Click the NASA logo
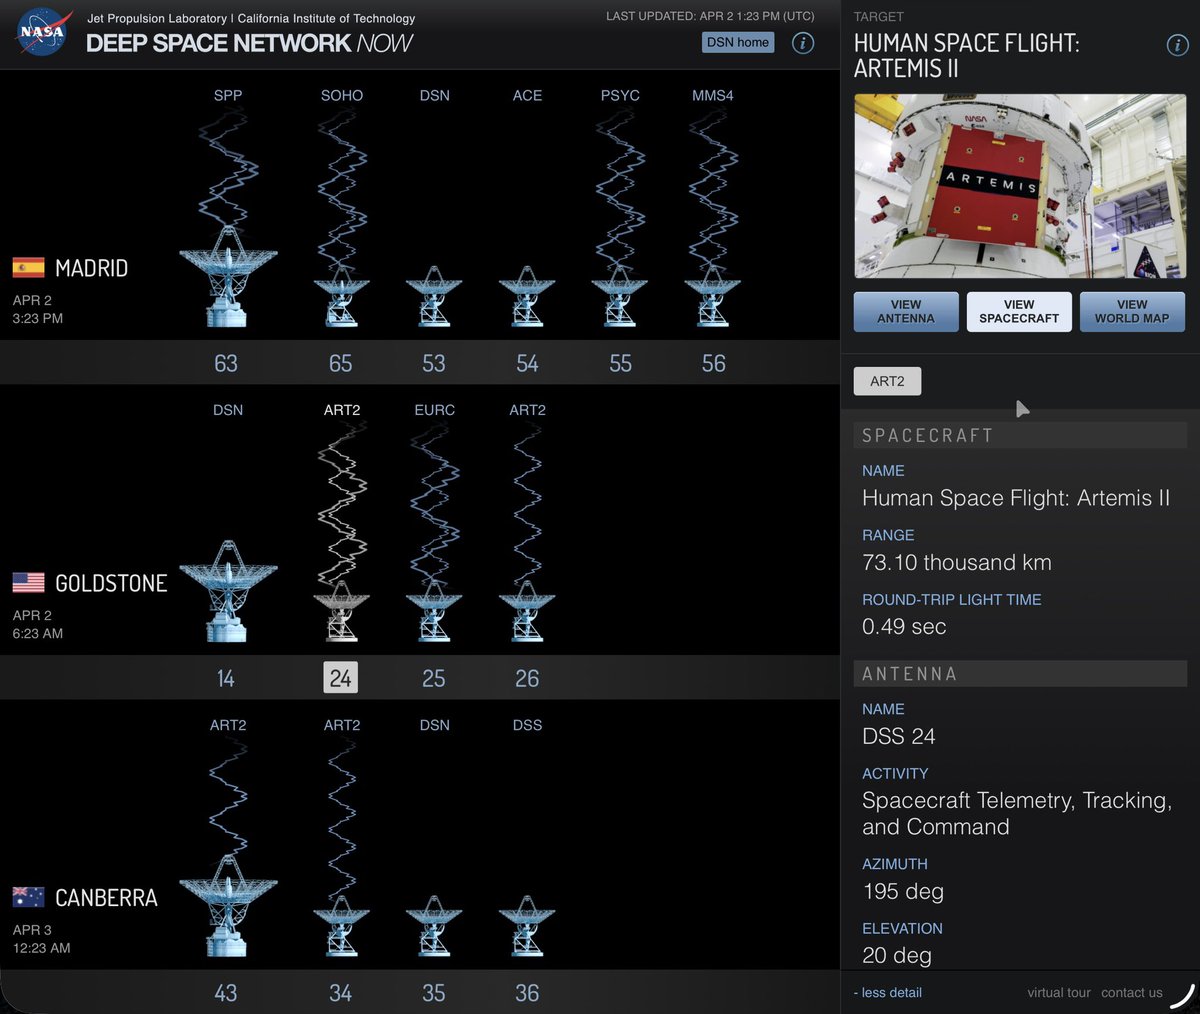Viewport: 1200px width, 1014px height. 43,32
